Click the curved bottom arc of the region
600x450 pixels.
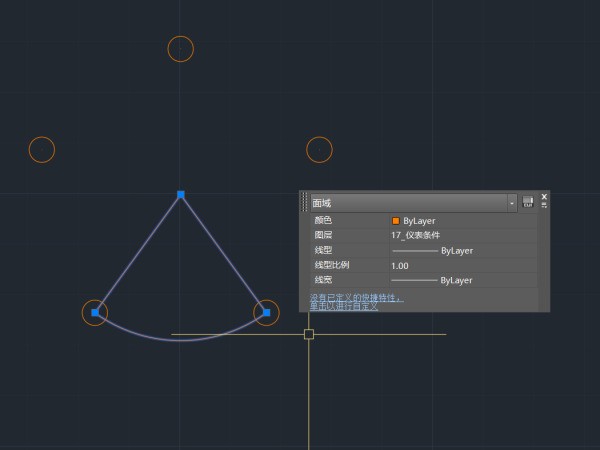181,340
